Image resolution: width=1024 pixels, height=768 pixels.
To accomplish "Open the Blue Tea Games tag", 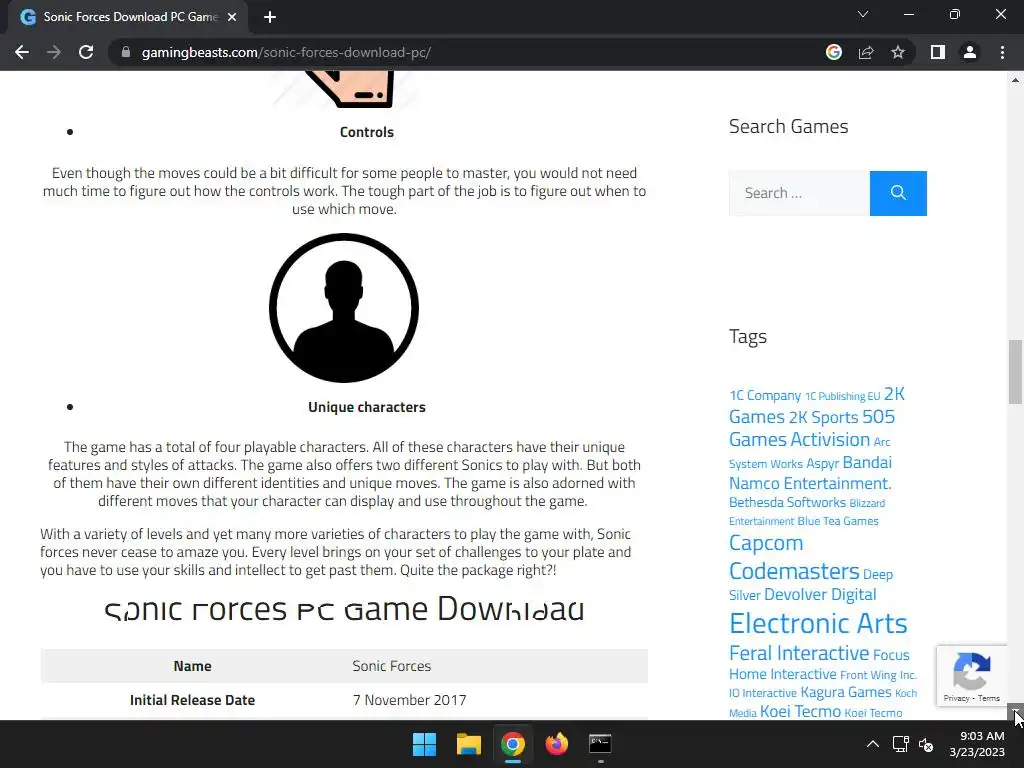I will 838,521.
